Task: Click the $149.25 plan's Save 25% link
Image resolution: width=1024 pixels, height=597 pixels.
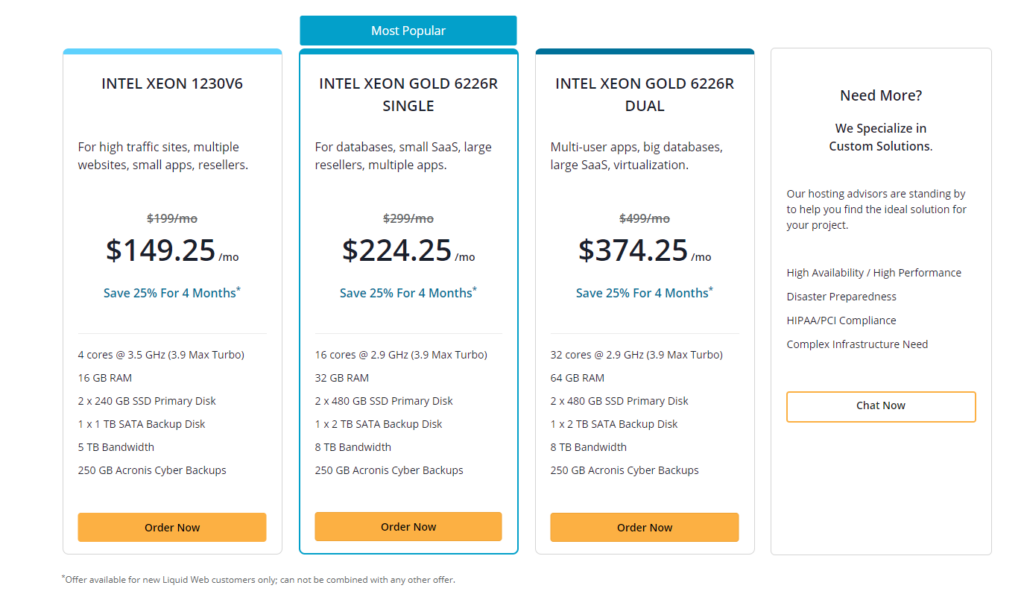Action: pos(172,293)
